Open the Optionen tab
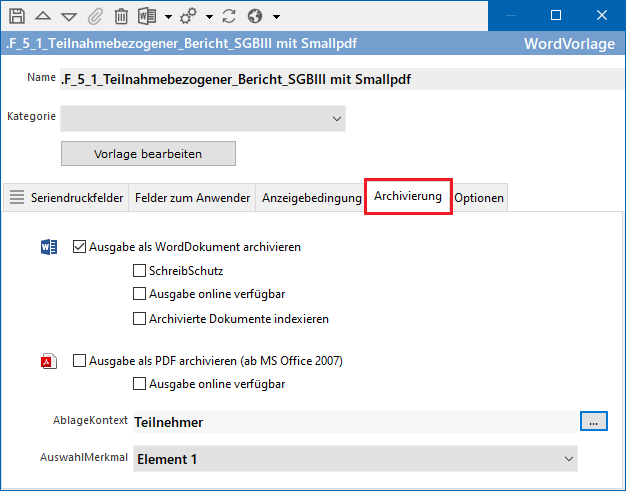This screenshot has width=626, height=491. 479,198
